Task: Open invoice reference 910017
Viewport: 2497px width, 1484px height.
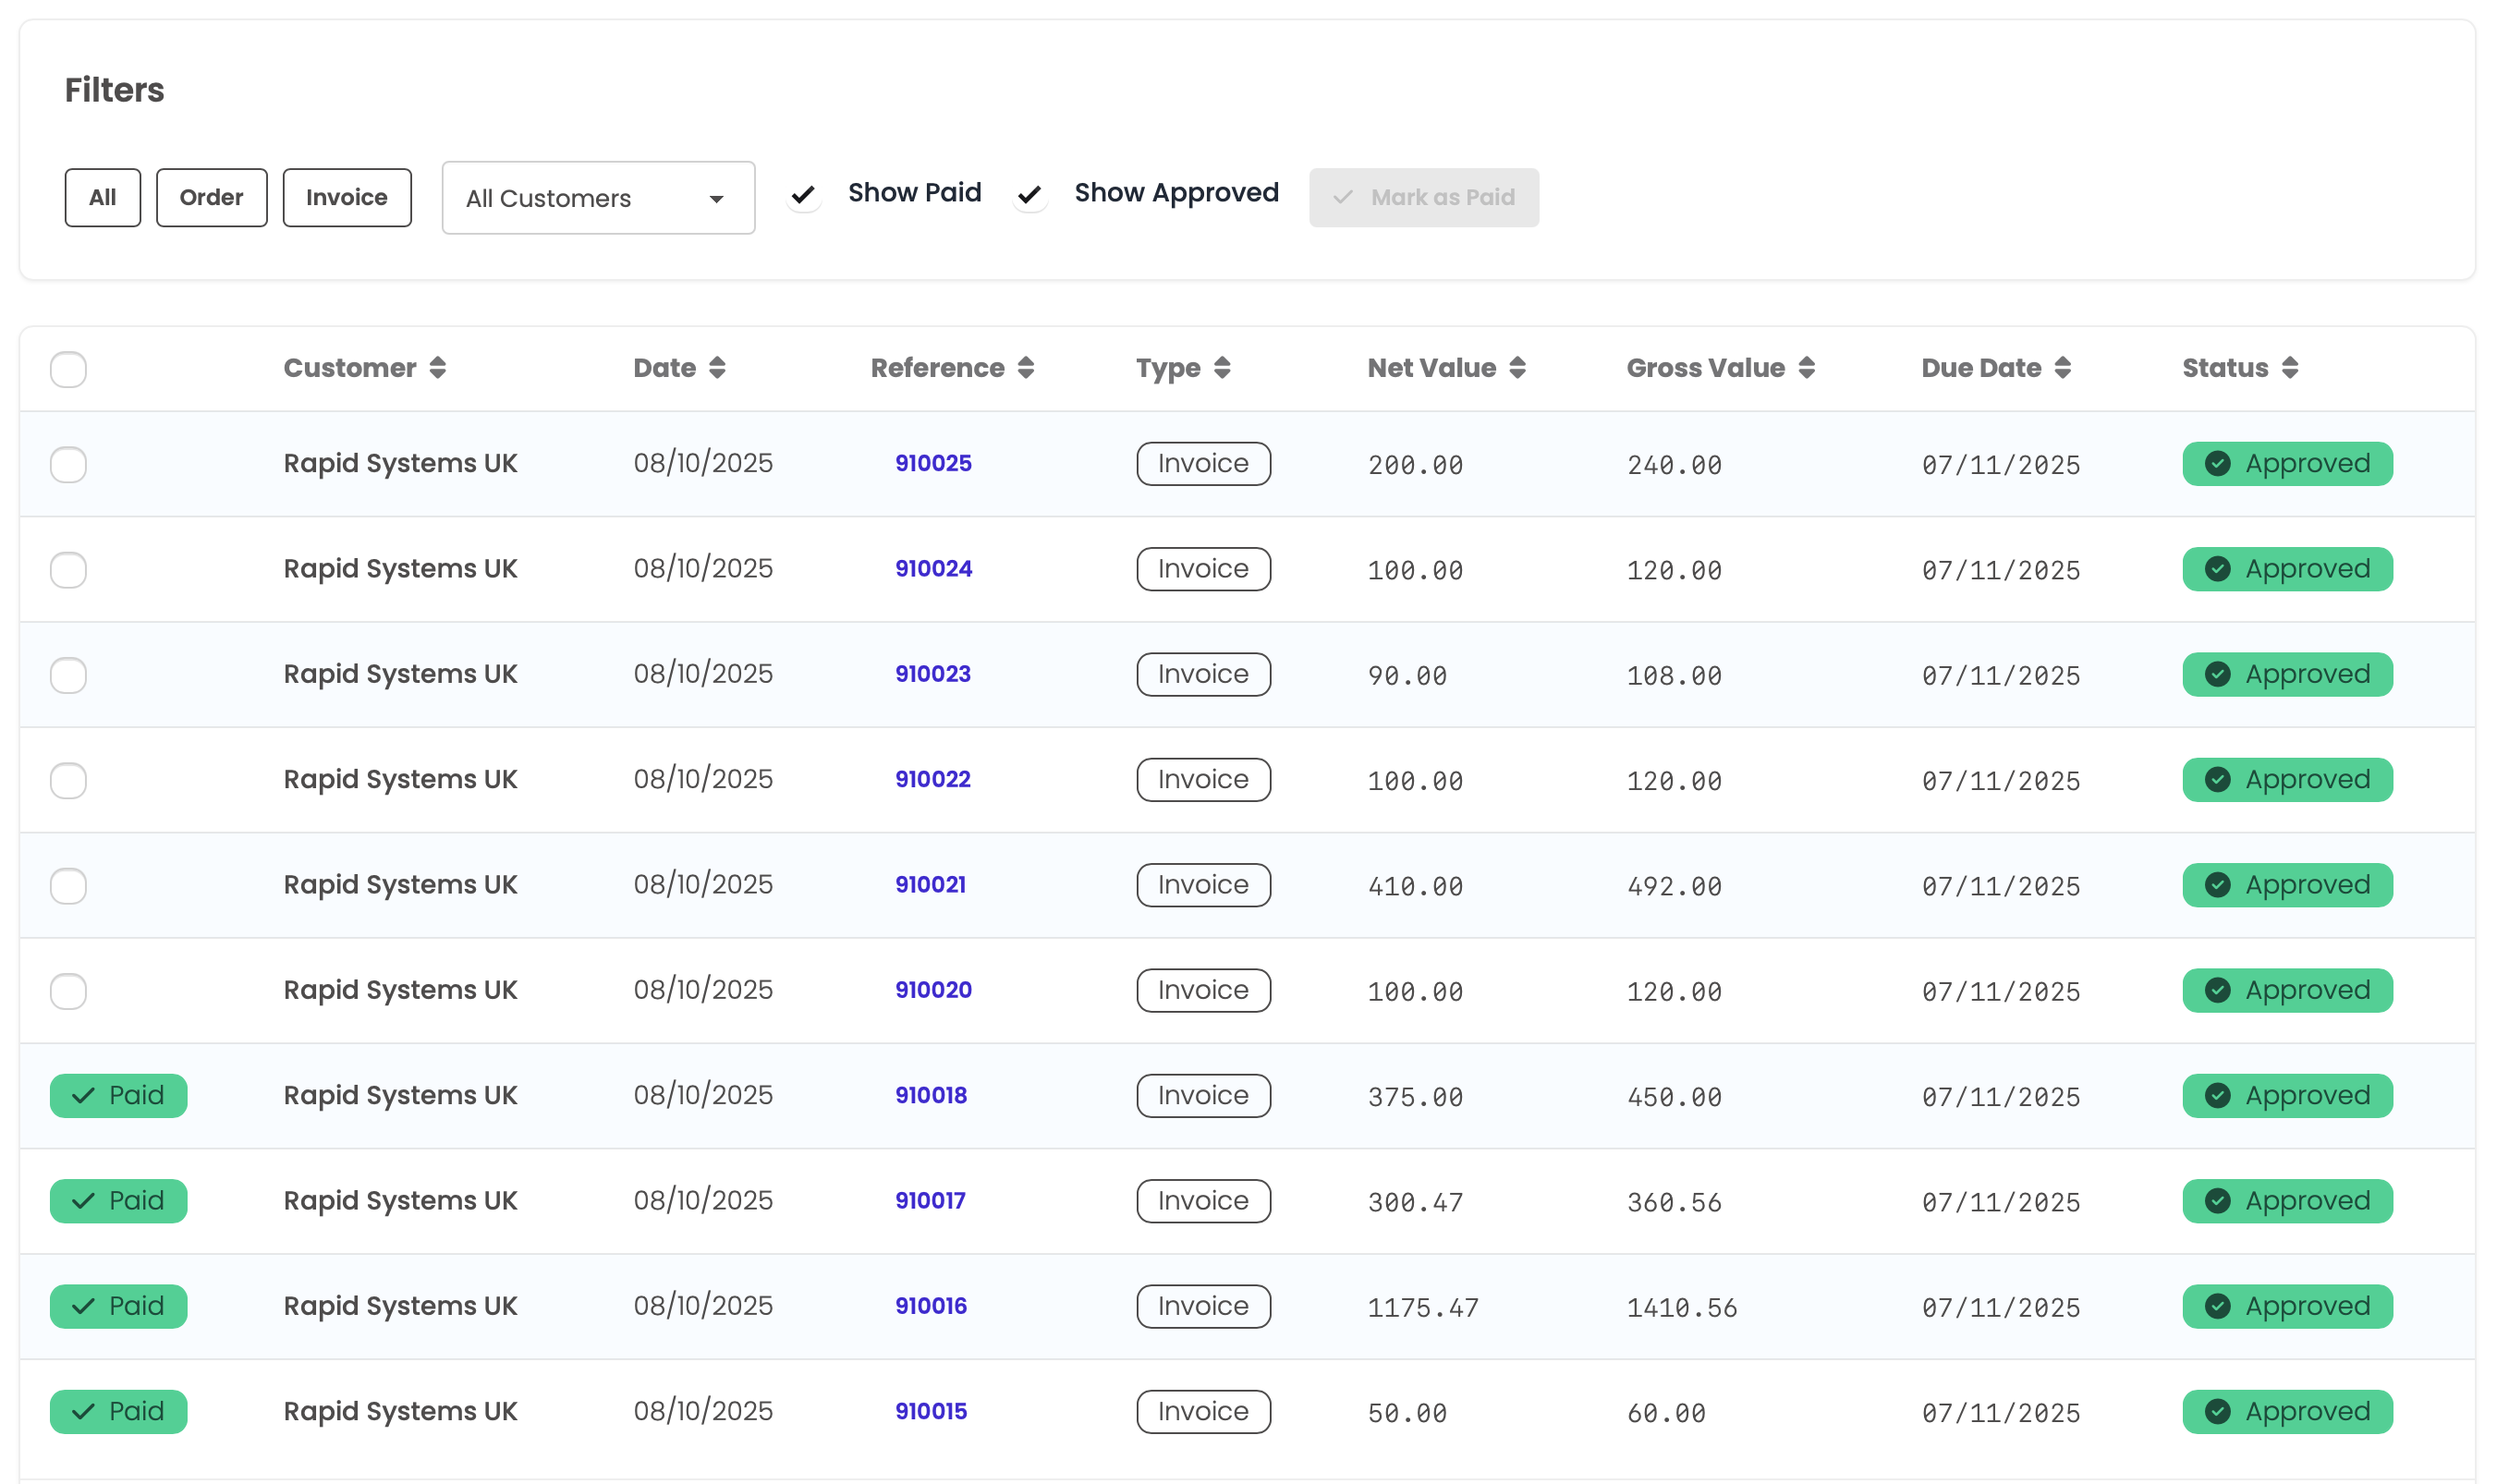Action: 930,1200
